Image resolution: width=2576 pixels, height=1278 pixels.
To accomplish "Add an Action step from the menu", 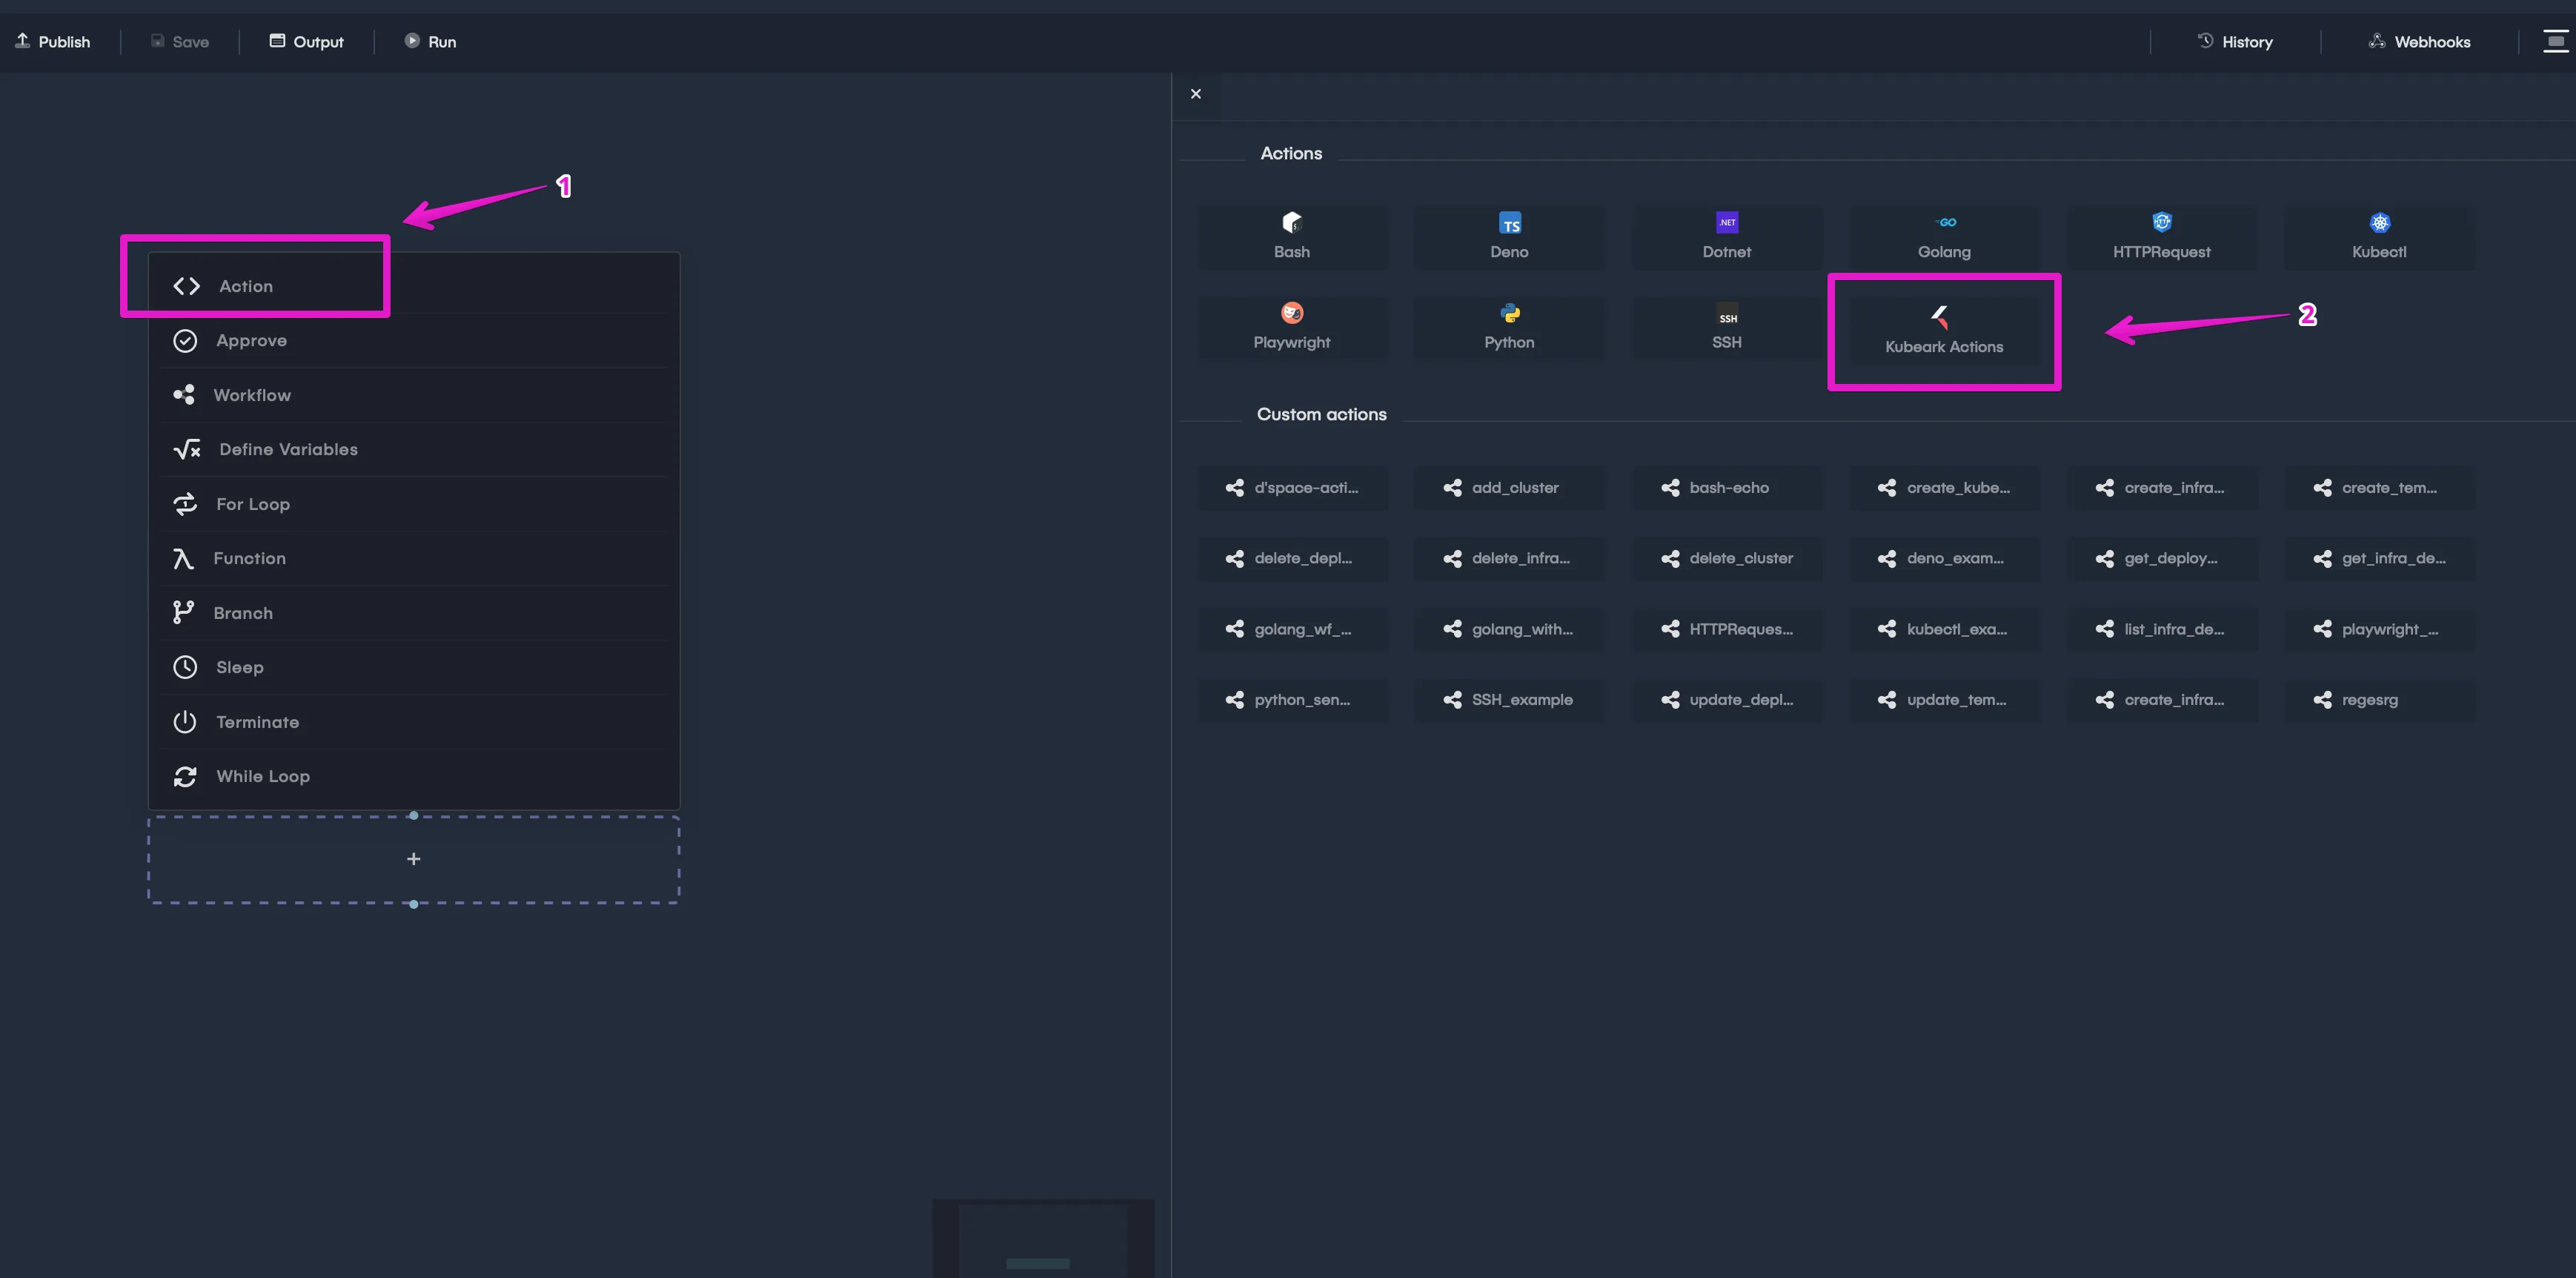I will click(x=413, y=286).
